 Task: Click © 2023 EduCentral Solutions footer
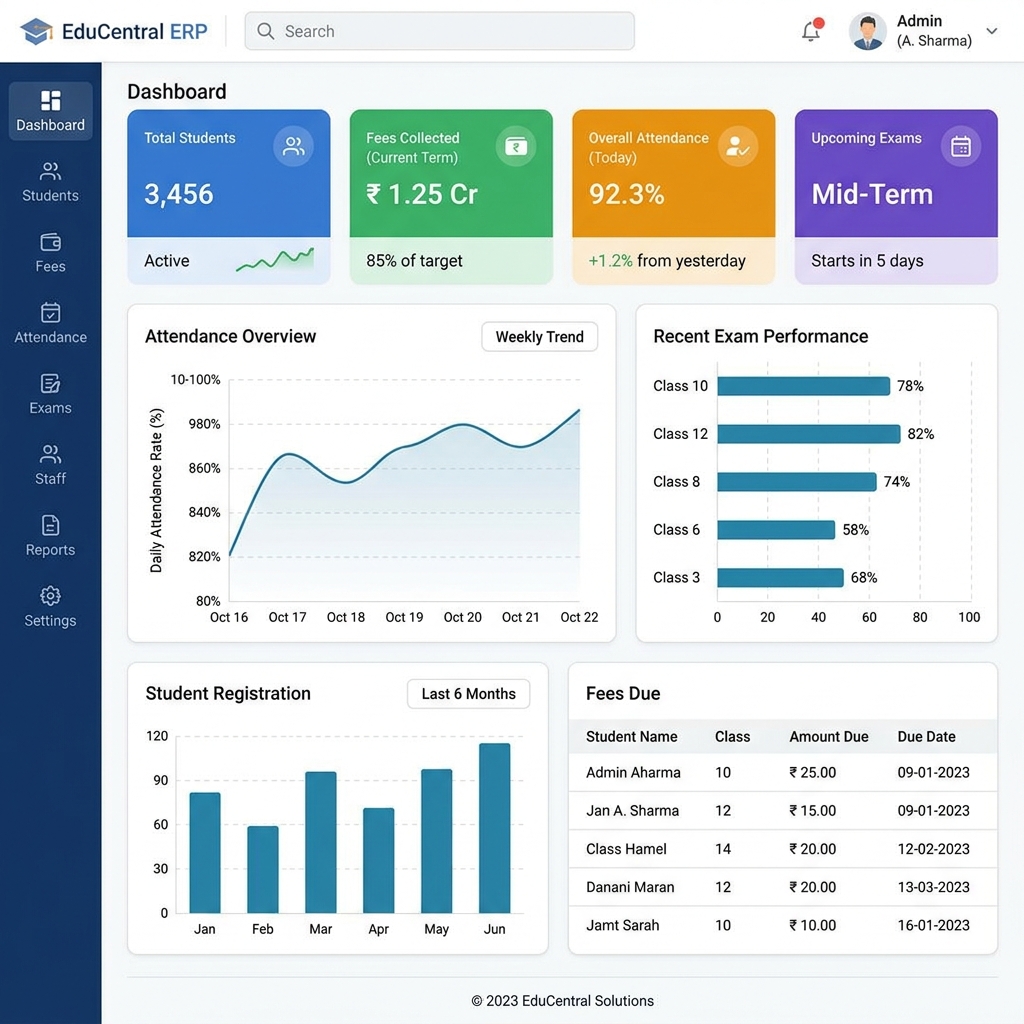point(562,1000)
